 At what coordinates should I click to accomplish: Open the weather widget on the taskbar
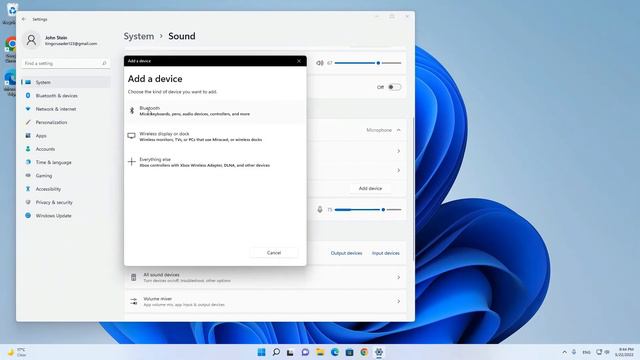point(16,352)
